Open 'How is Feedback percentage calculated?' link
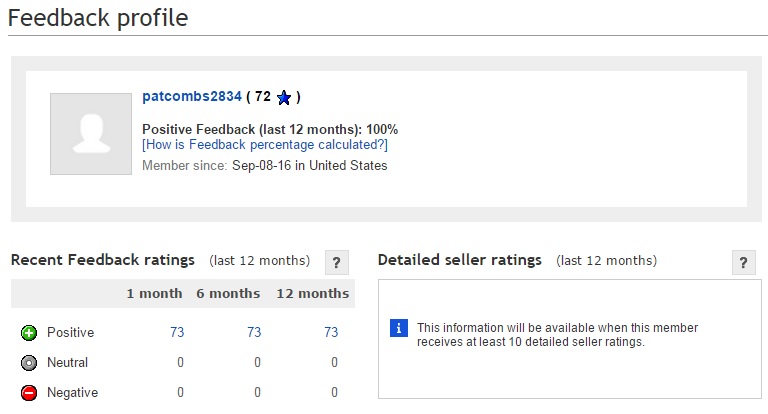 [x=265, y=145]
